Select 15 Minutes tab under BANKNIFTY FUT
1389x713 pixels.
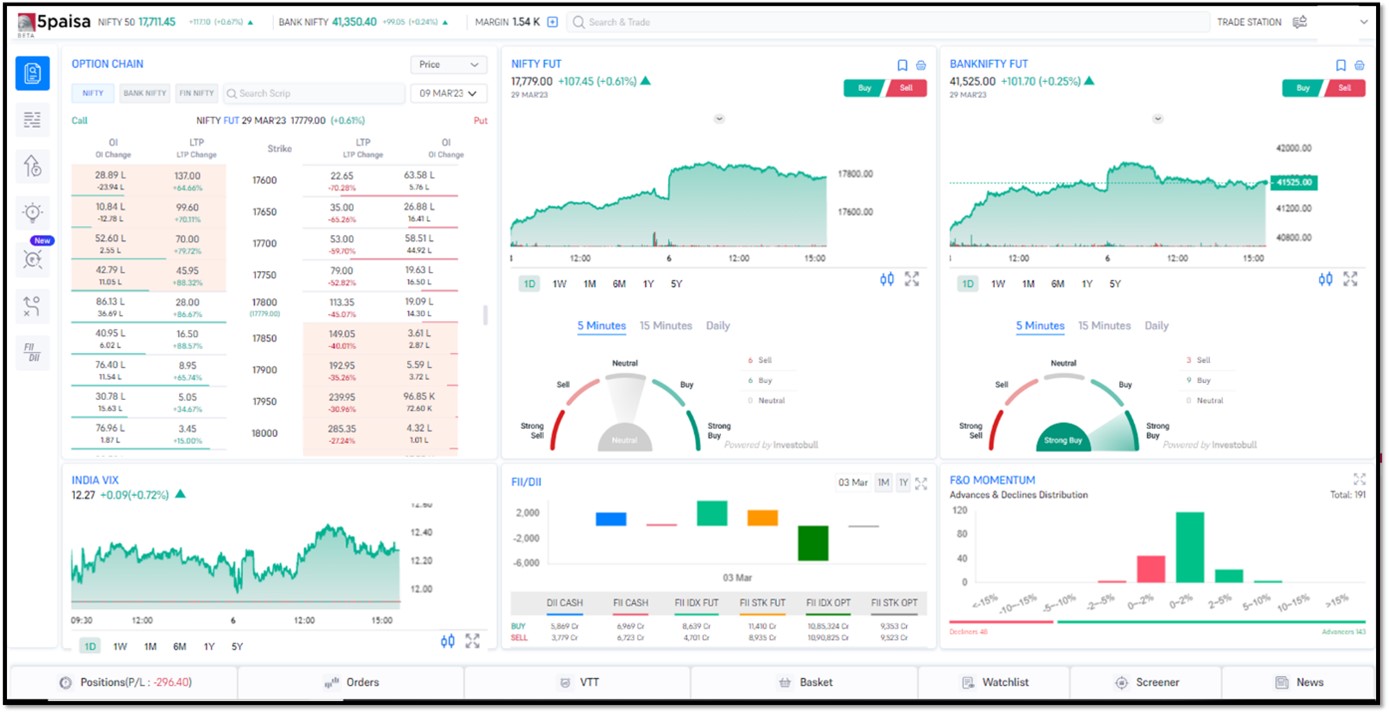(1105, 326)
